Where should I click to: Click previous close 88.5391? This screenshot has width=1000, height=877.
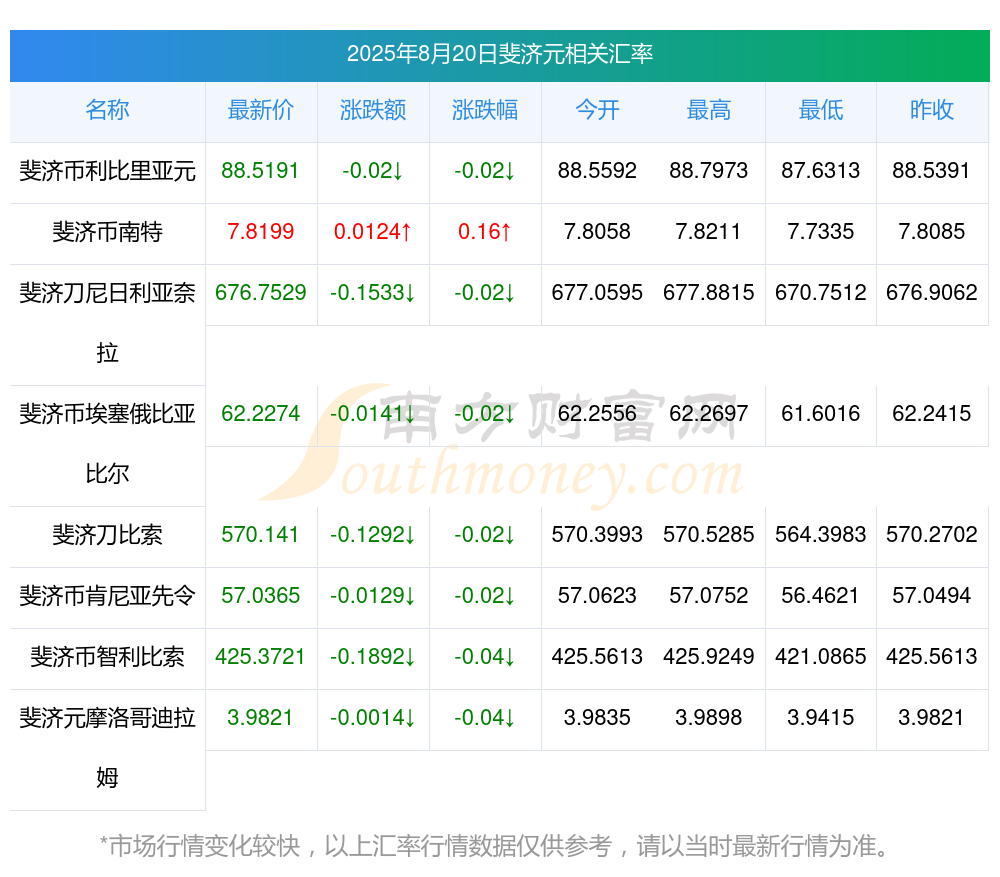[x=931, y=170]
